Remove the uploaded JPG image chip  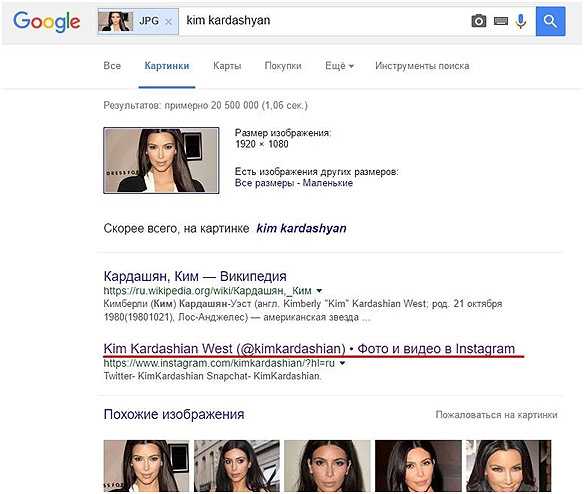pos(168,22)
